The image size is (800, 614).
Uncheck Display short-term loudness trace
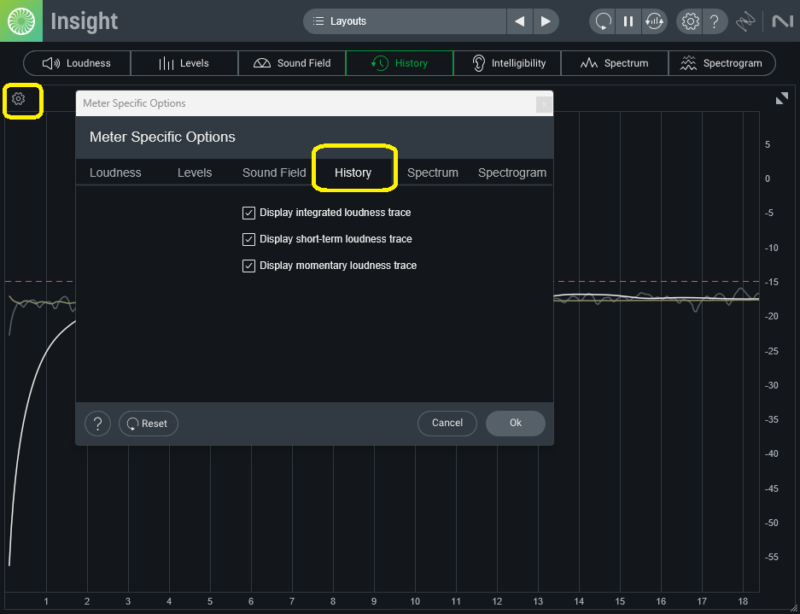249,239
